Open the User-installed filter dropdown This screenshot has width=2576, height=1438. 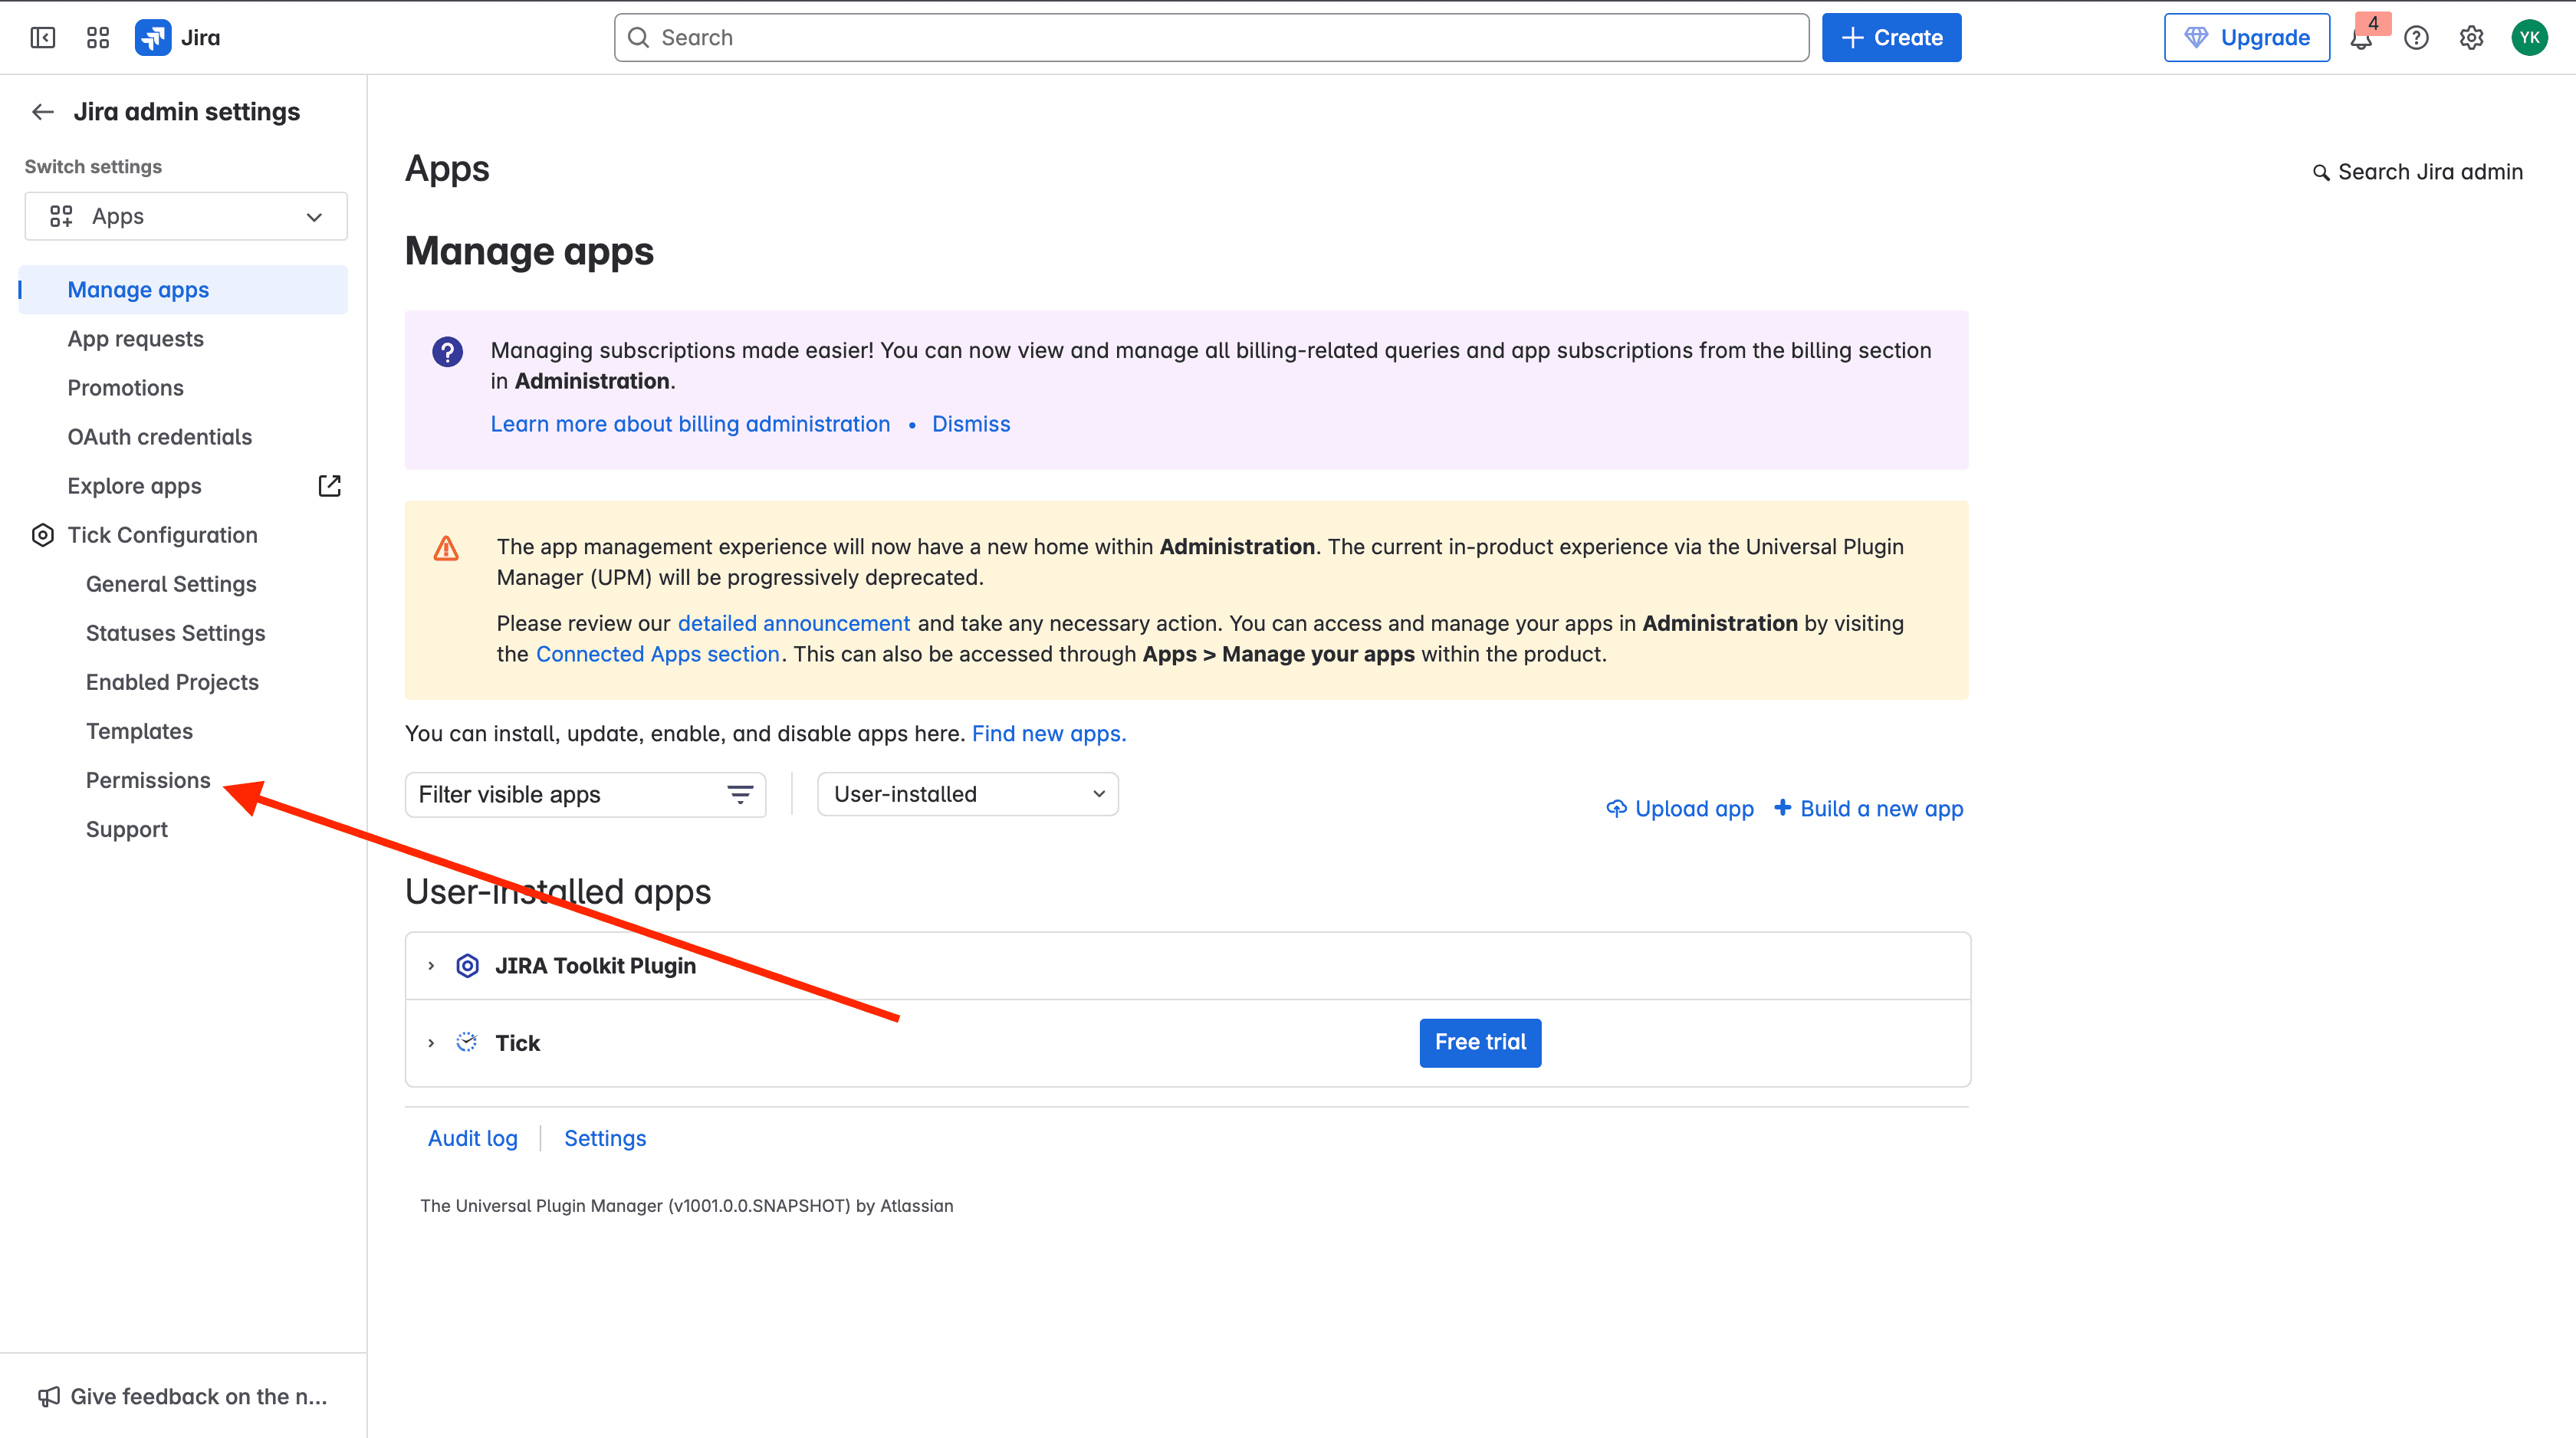pos(967,794)
